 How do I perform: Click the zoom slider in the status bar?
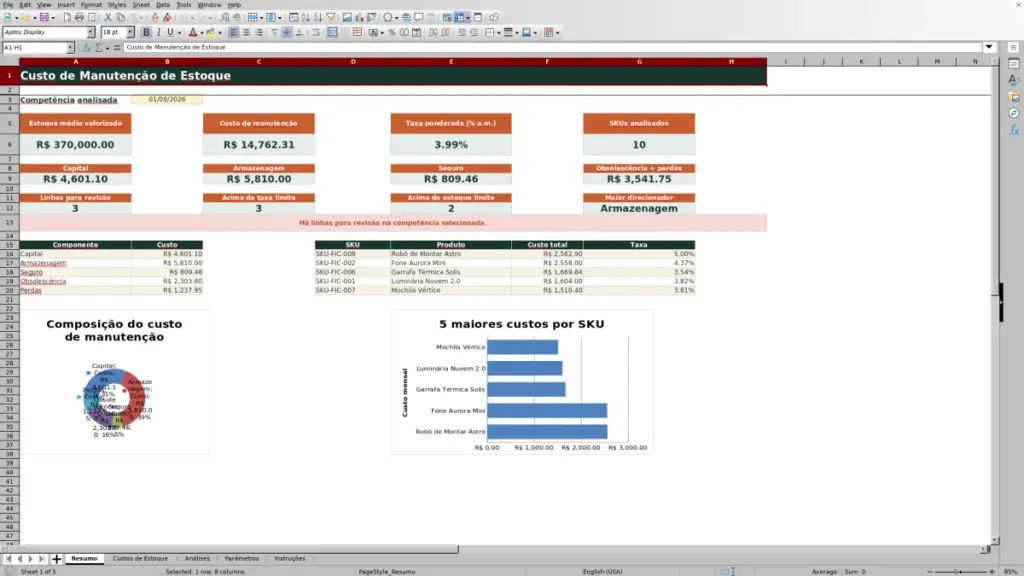[x=960, y=572]
